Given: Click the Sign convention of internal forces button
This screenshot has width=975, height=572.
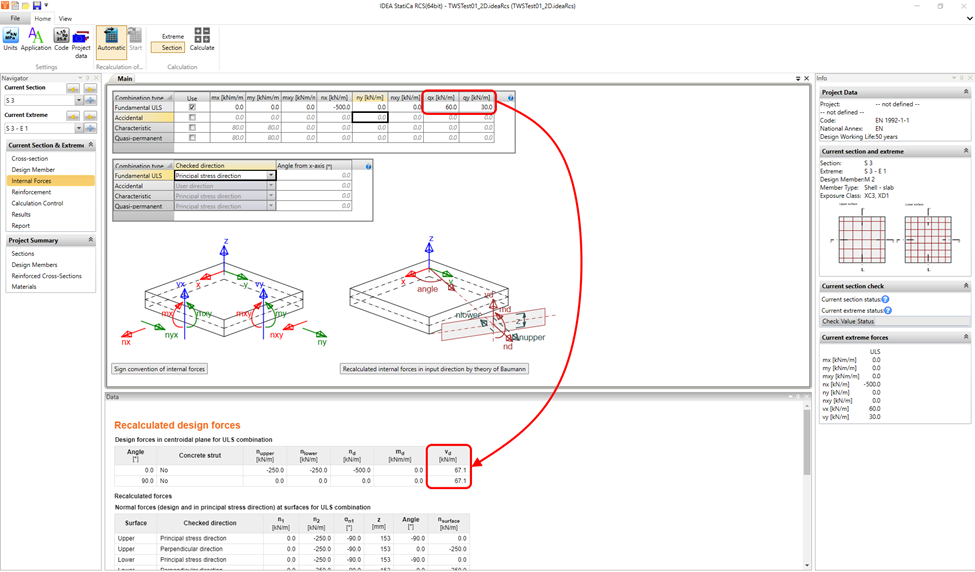Looking at the screenshot, I should pyautogui.click(x=159, y=369).
